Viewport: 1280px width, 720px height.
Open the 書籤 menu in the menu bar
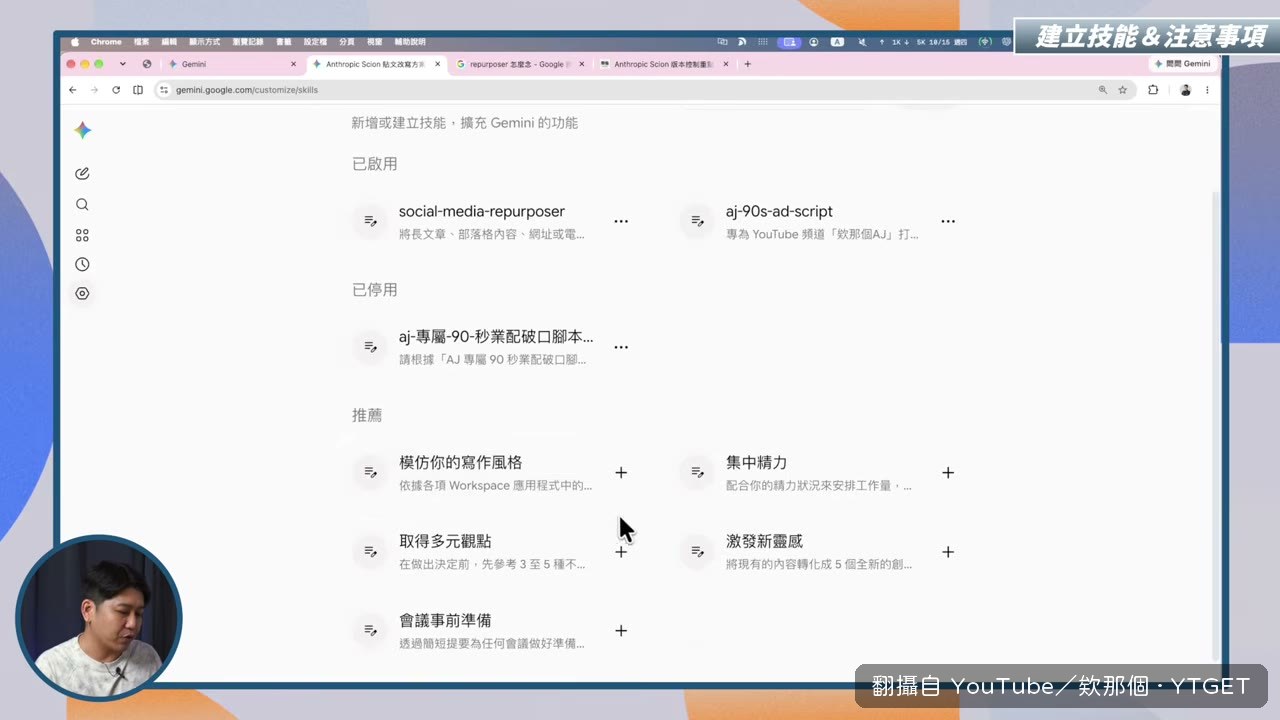(x=284, y=42)
